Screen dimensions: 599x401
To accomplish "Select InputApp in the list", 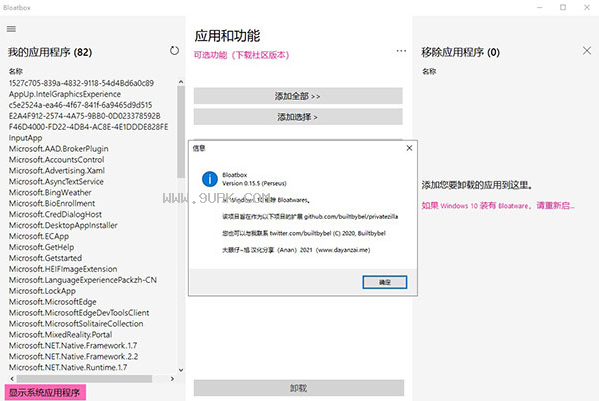I will (25, 138).
